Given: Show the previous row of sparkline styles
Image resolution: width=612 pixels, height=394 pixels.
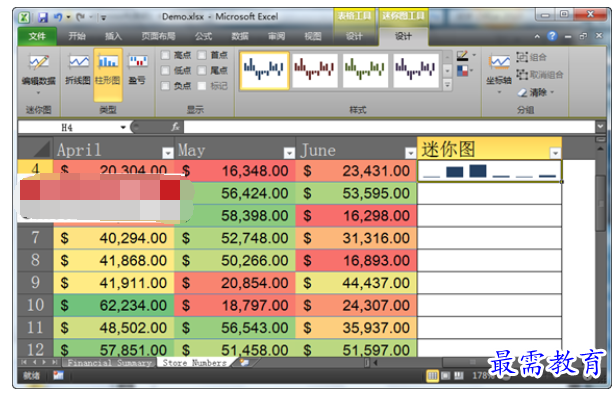Looking at the screenshot, I should 448,57.
